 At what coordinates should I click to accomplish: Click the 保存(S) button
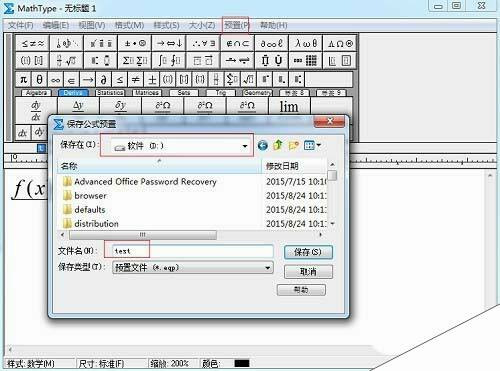[x=308, y=252]
